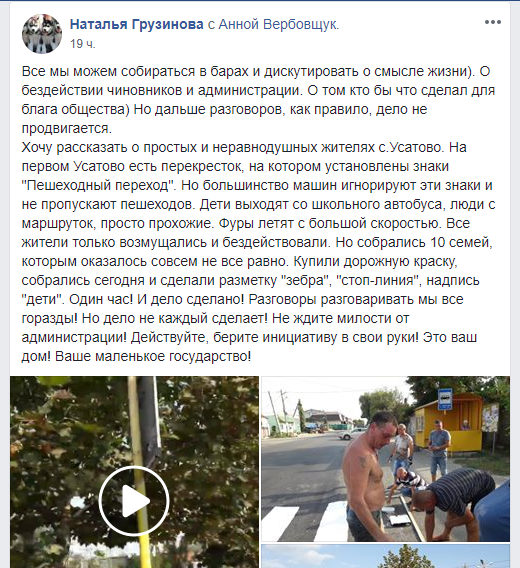This screenshot has width=520, height=568.
Task: Open the 19 ч. post timestamp
Action: 83,44
